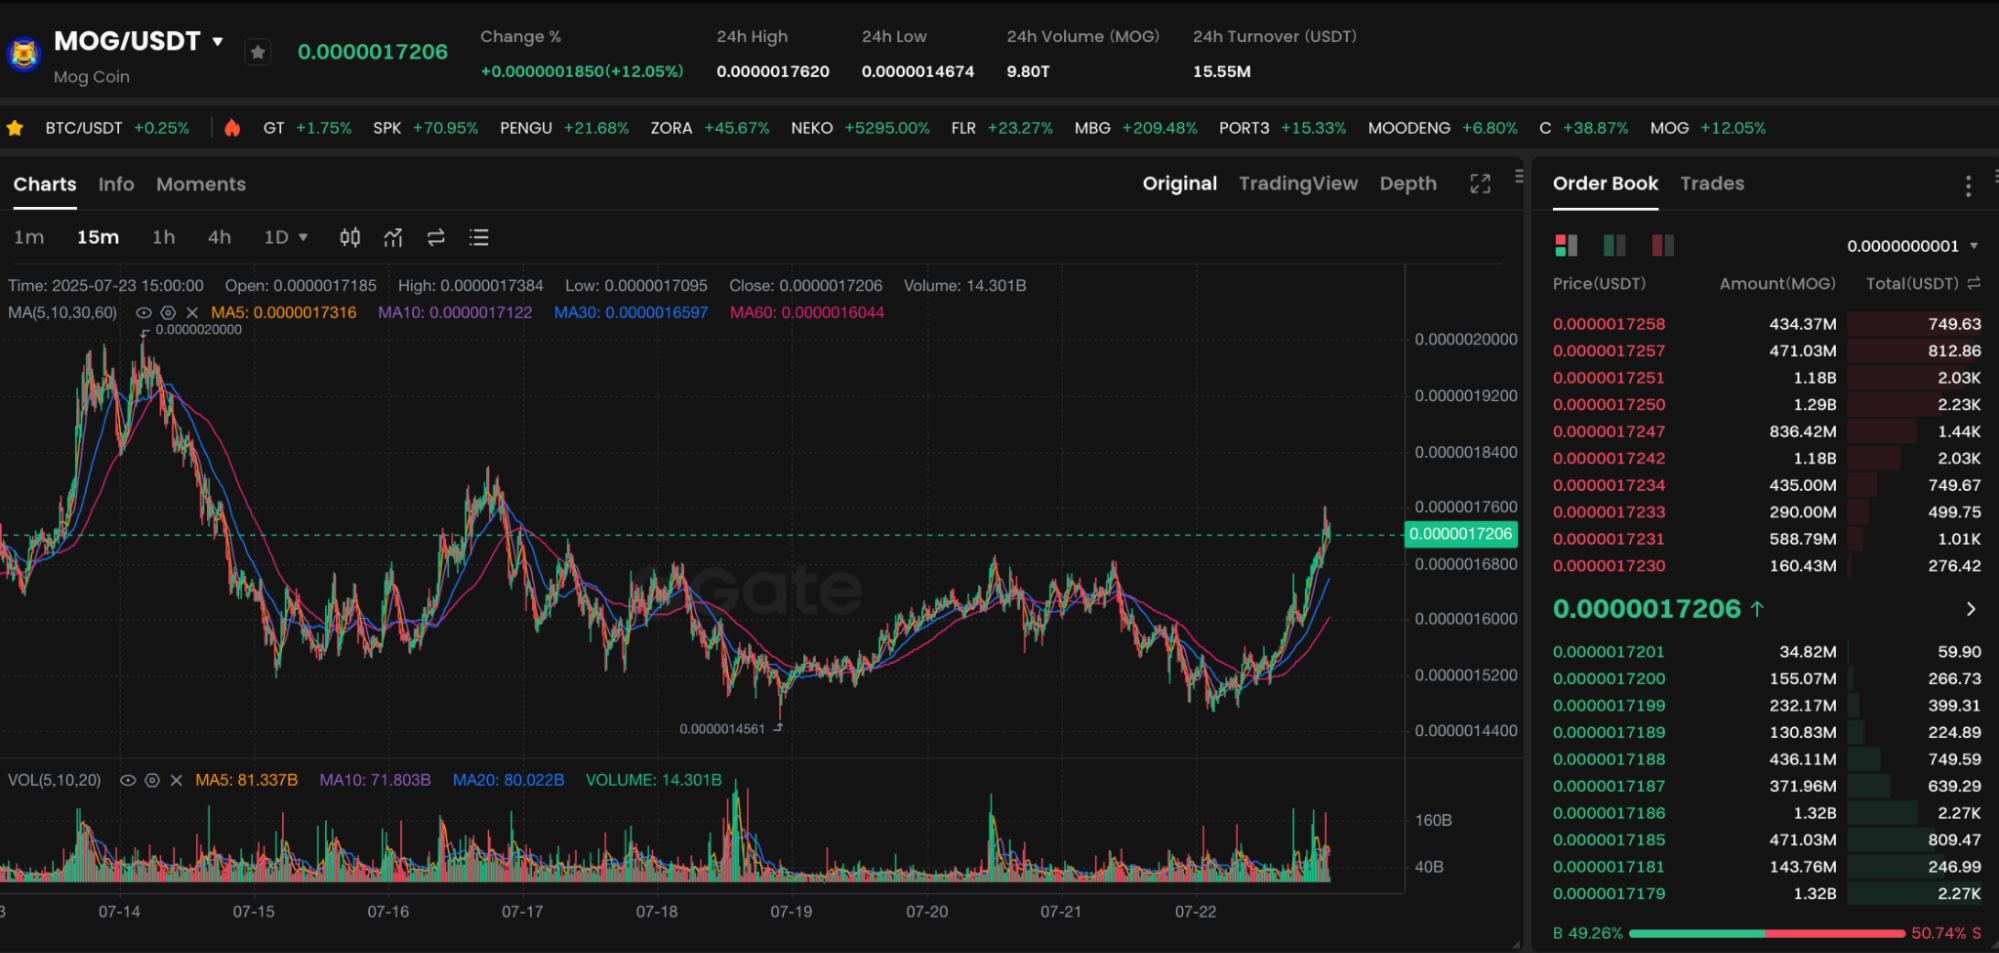The width and height of the screenshot is (1999, 953).
Task: Open BTC/USDT ticker link
Action: pos(117,128)
